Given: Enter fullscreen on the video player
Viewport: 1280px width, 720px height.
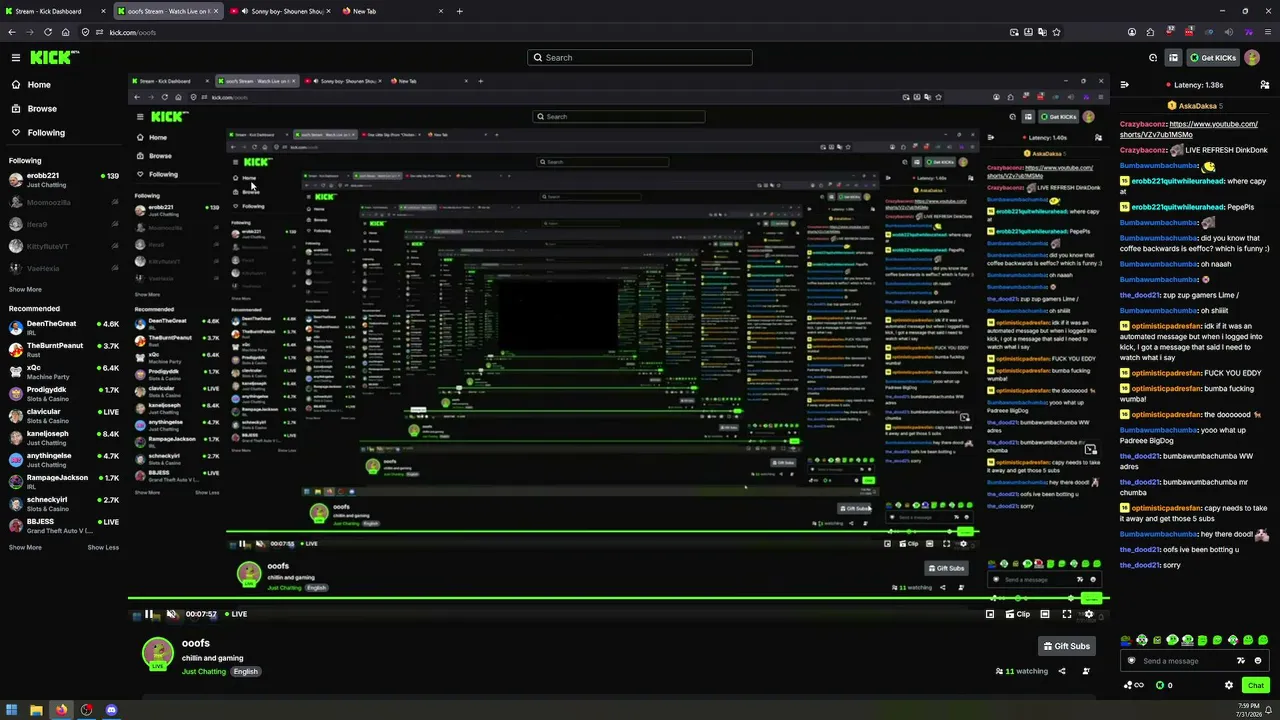Looking at the screenshot, I should (1067, 614).
